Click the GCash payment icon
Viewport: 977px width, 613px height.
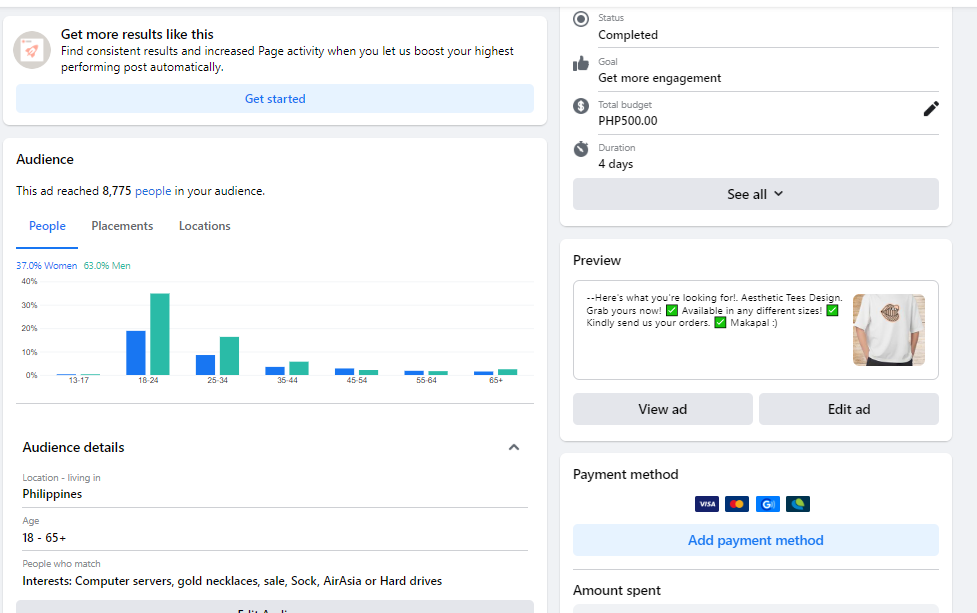pyautogui.click(x=767, y=504)
